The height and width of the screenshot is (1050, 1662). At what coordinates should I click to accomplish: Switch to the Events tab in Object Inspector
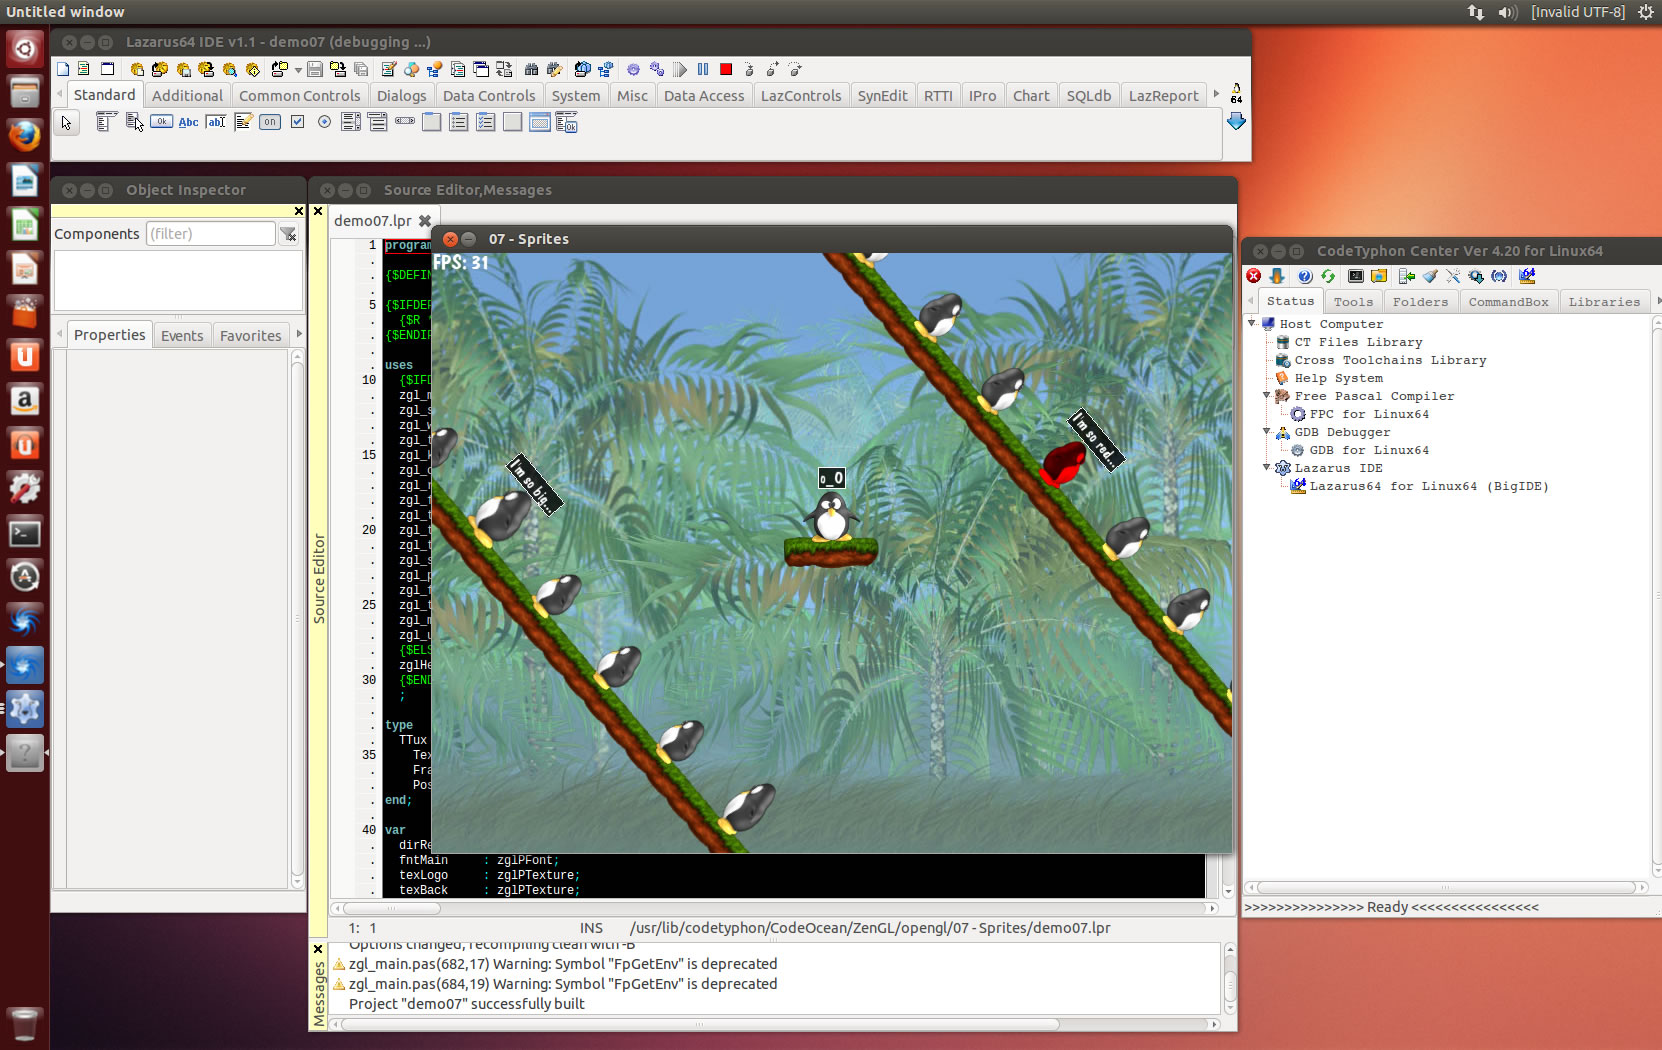[x=182, y=335]
